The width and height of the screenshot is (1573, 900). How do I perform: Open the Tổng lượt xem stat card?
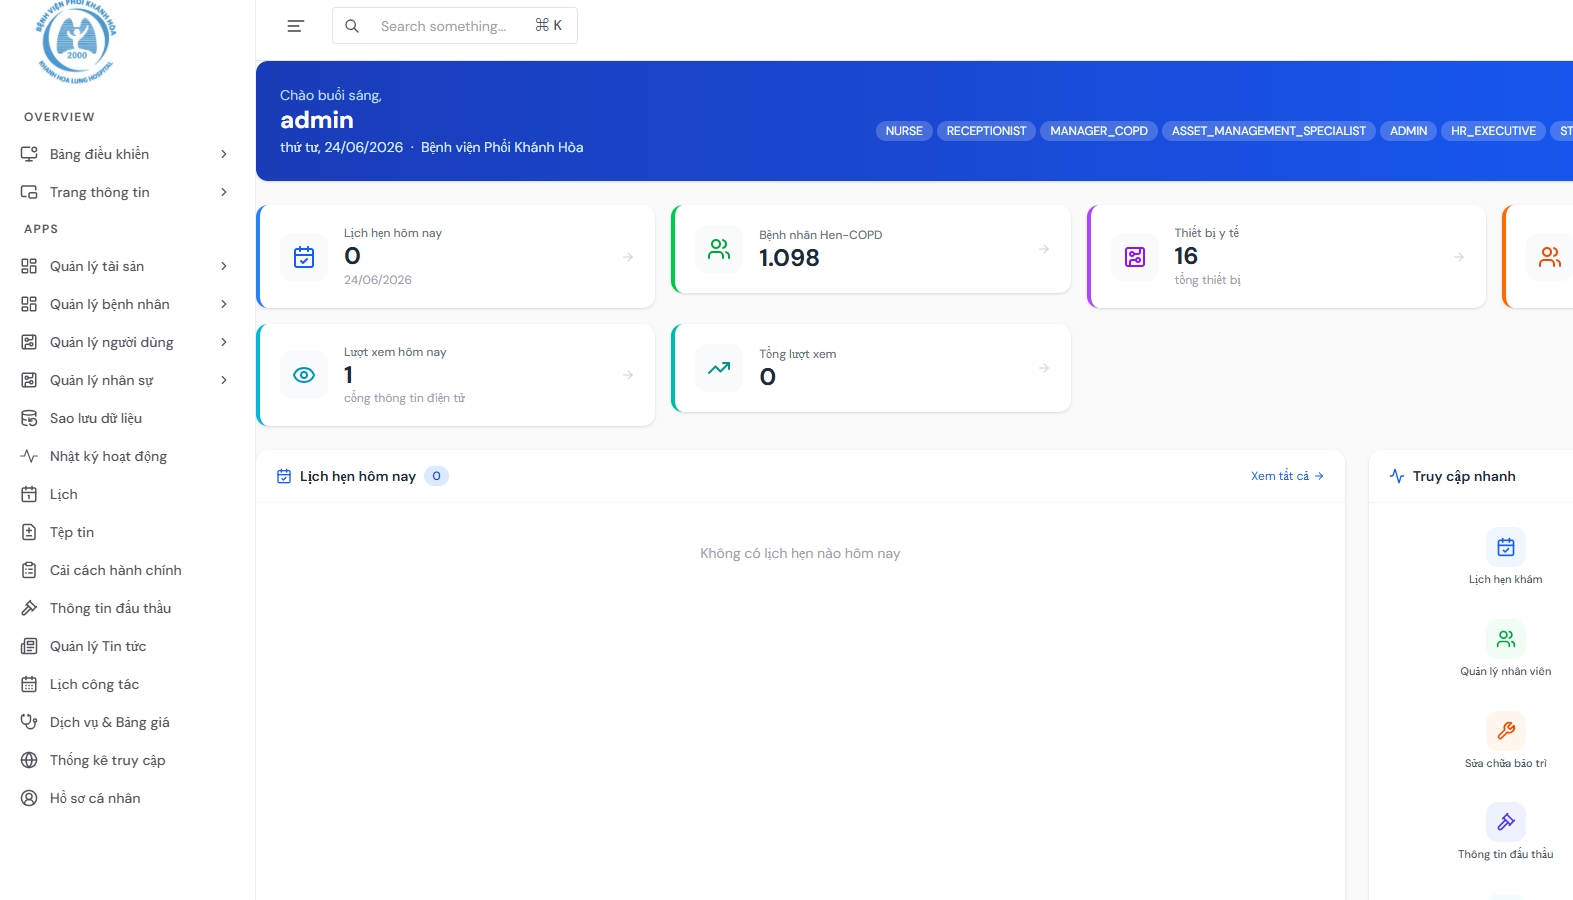[871, 368]
